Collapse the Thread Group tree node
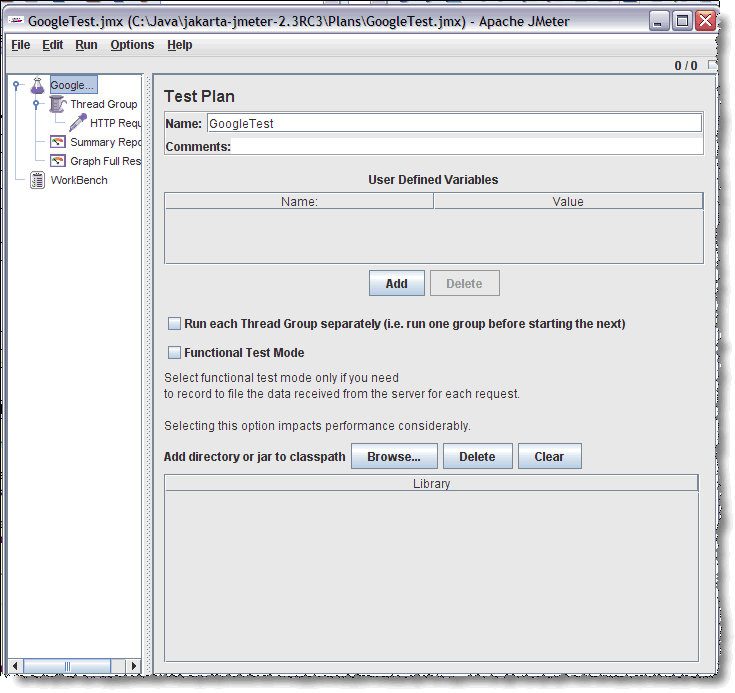 tap(36, 104)
